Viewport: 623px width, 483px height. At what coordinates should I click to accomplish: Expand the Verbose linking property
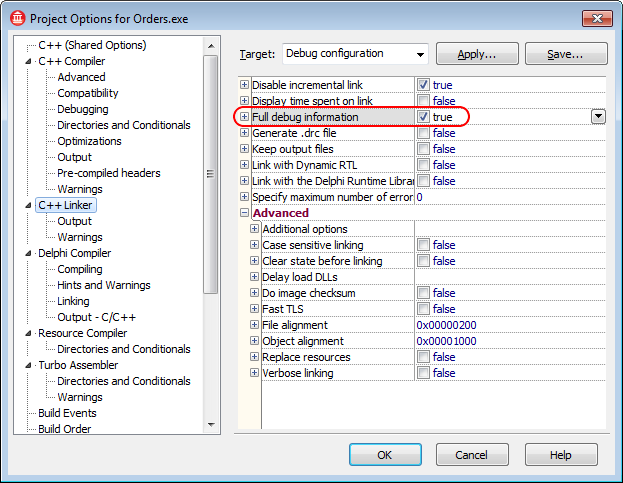pos(255,373)
